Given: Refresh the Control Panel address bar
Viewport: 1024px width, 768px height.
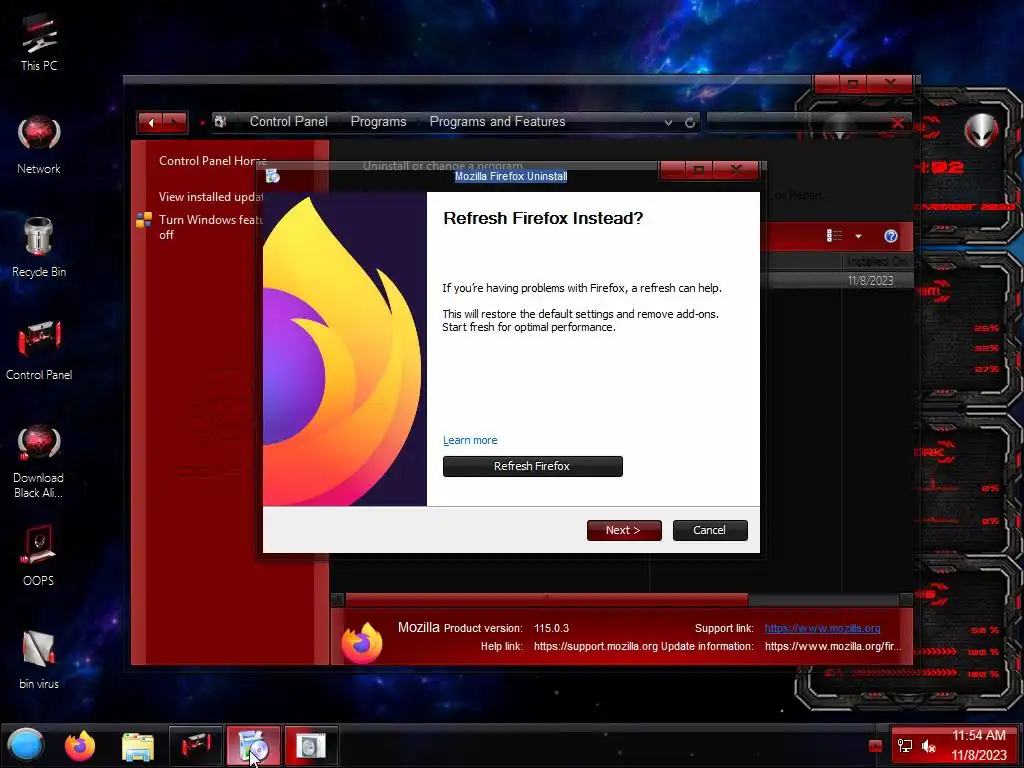Looking at the screenshot, I should (x=690, y=122).
